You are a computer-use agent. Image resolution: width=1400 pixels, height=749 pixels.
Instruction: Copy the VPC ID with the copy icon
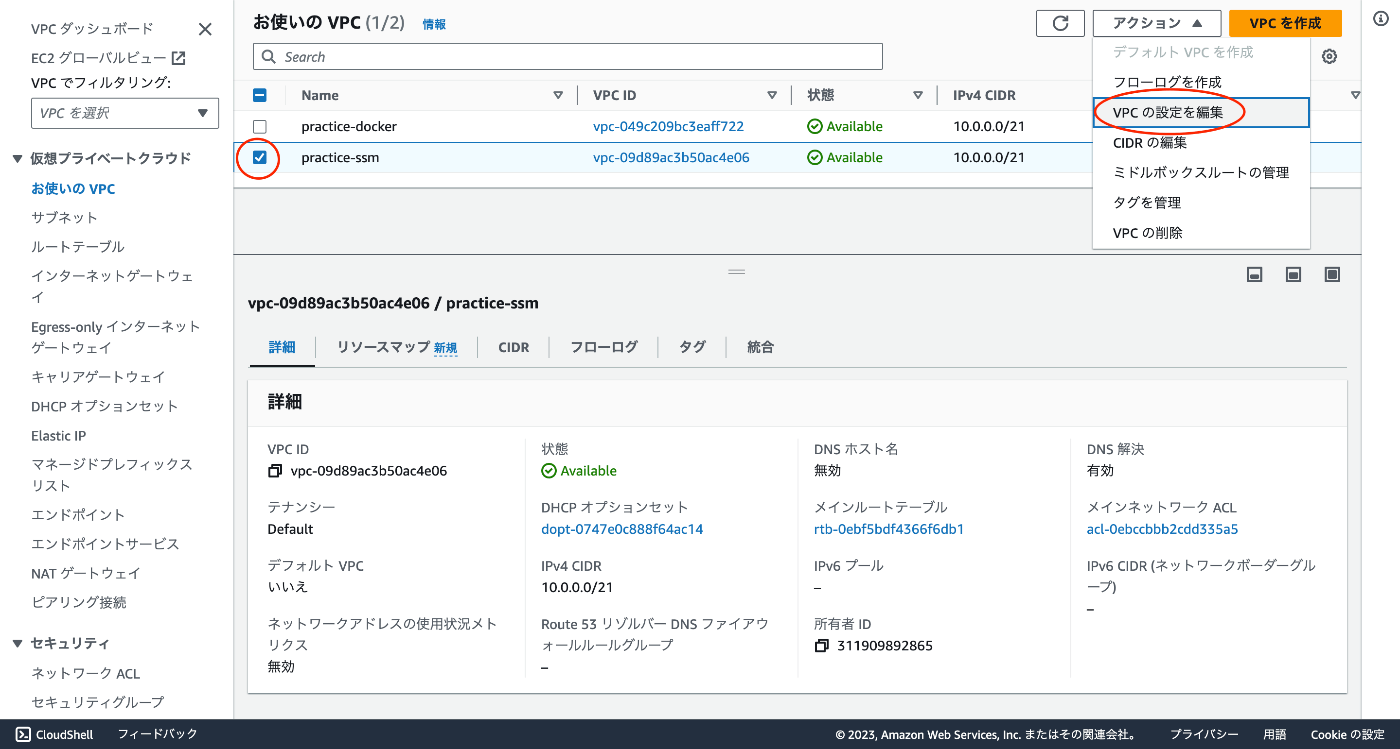(x=275, y=471)
